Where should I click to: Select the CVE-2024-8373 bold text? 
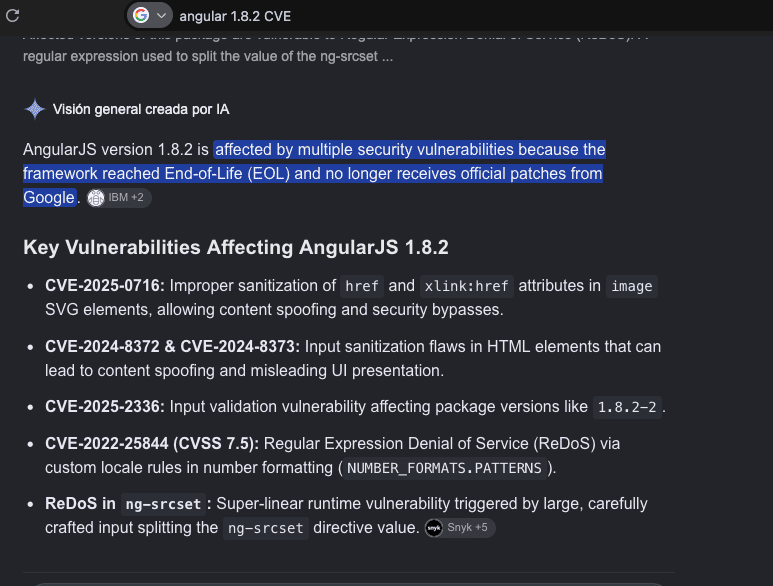240,346
